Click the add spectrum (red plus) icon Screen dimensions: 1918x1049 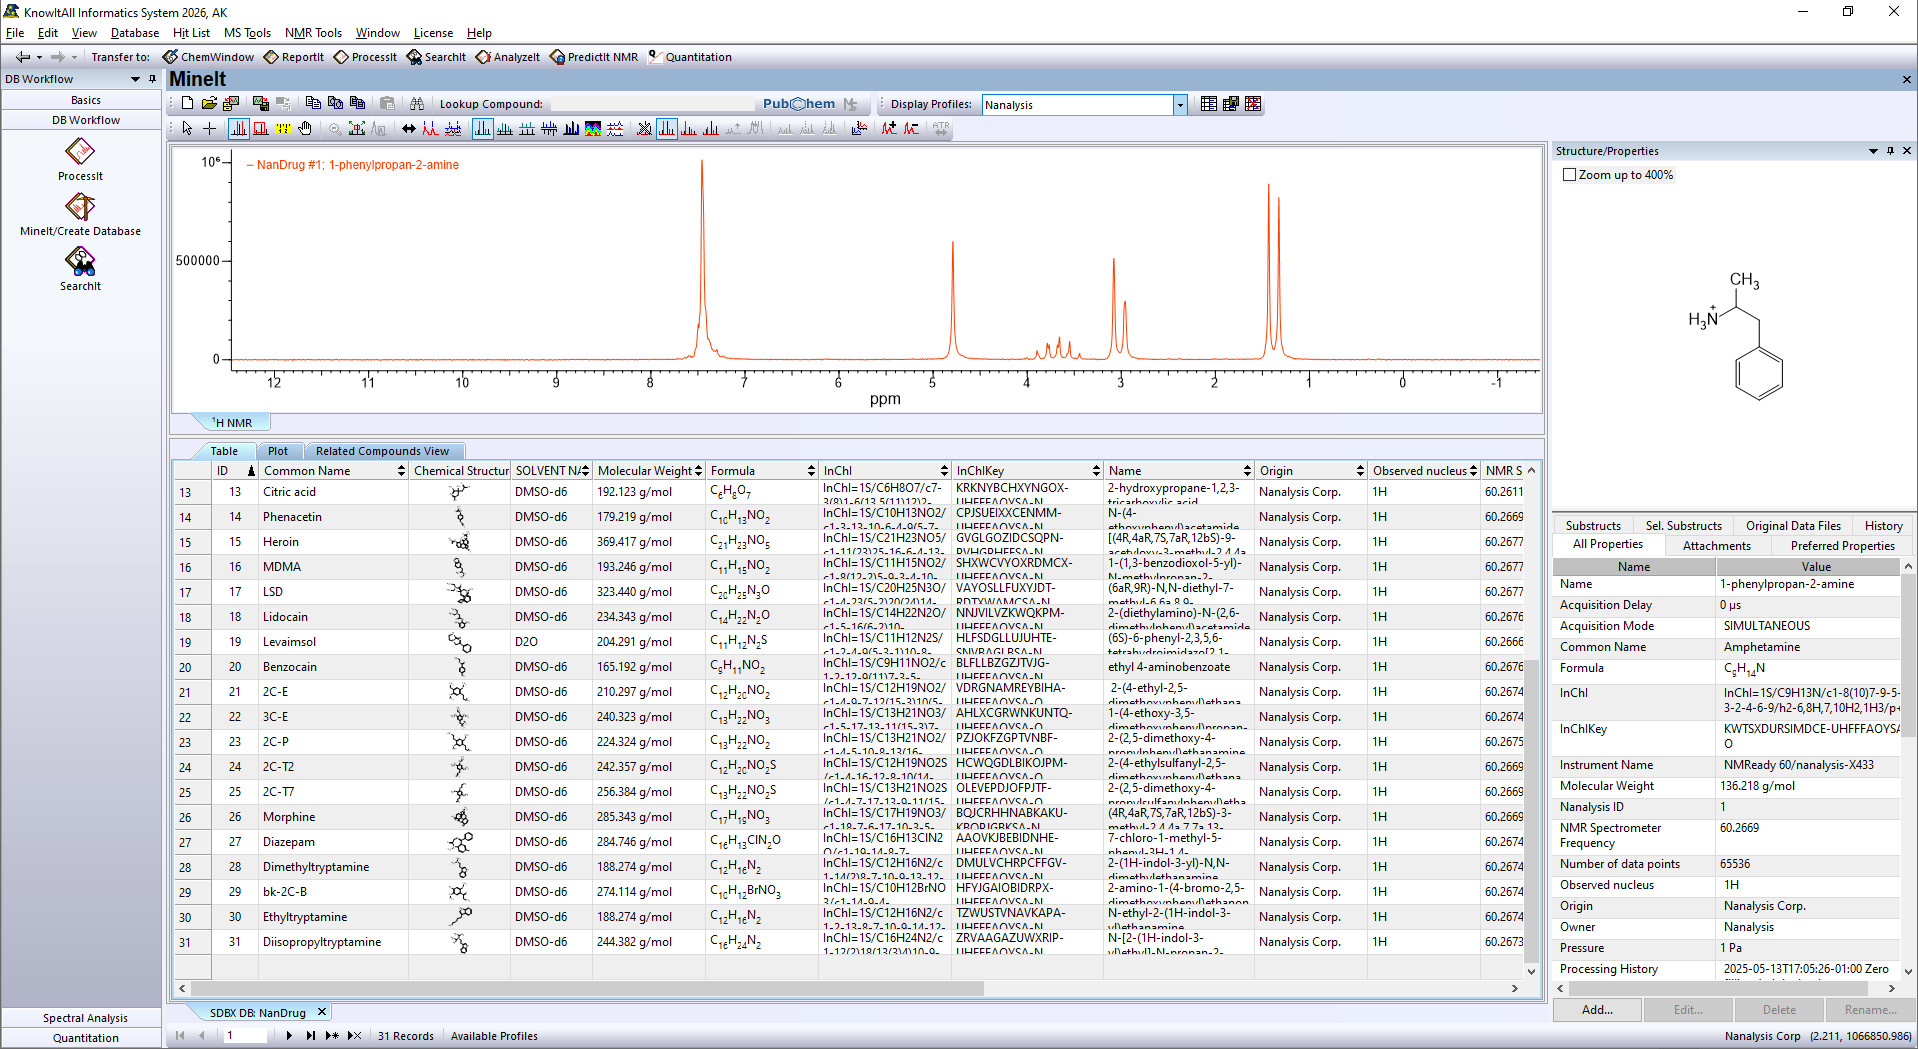pyautogui.click(x=889, y=128)
